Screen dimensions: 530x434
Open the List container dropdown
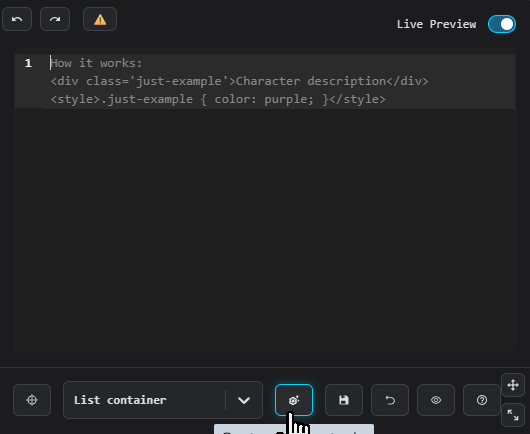click(x=163, y=400)
